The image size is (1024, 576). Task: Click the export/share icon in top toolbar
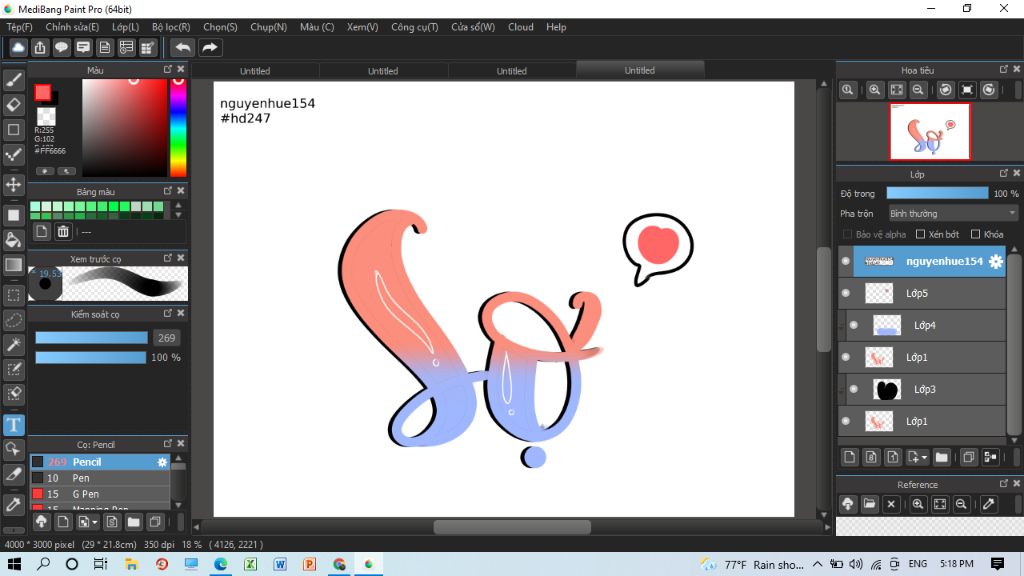pyautogui.click(x=40, y=48)
